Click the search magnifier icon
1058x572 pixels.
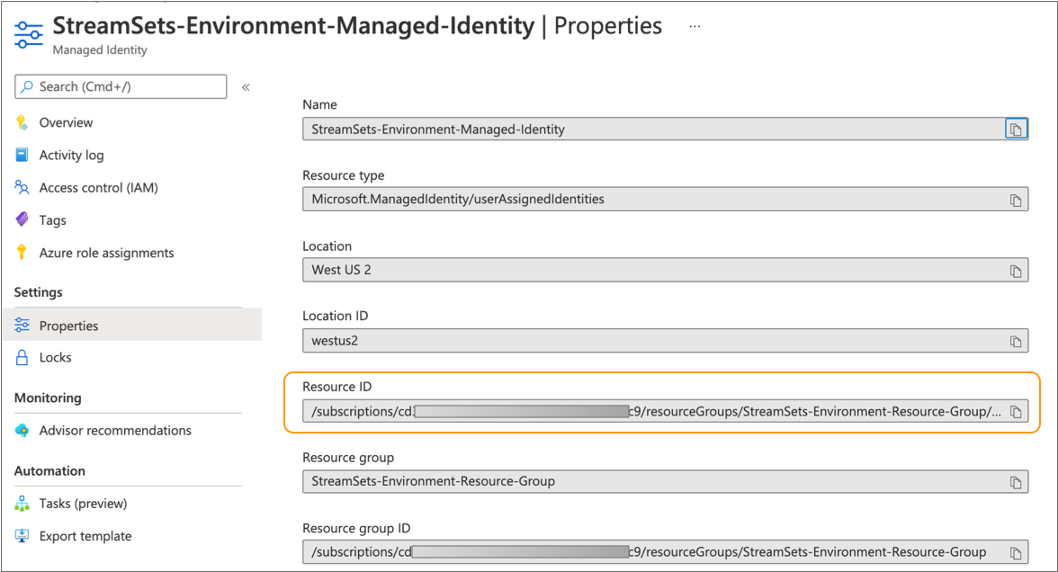point(27,86)
